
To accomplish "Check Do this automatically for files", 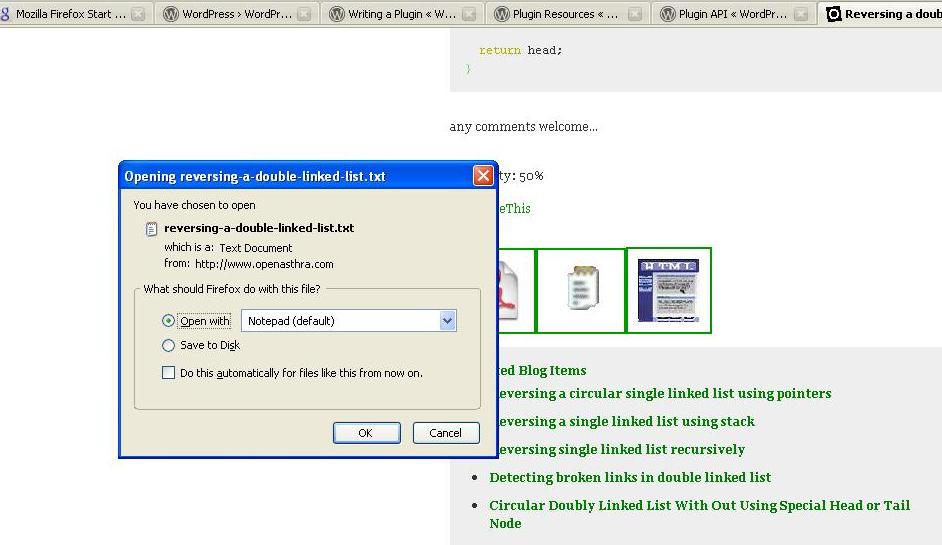I will pos(168,373).
